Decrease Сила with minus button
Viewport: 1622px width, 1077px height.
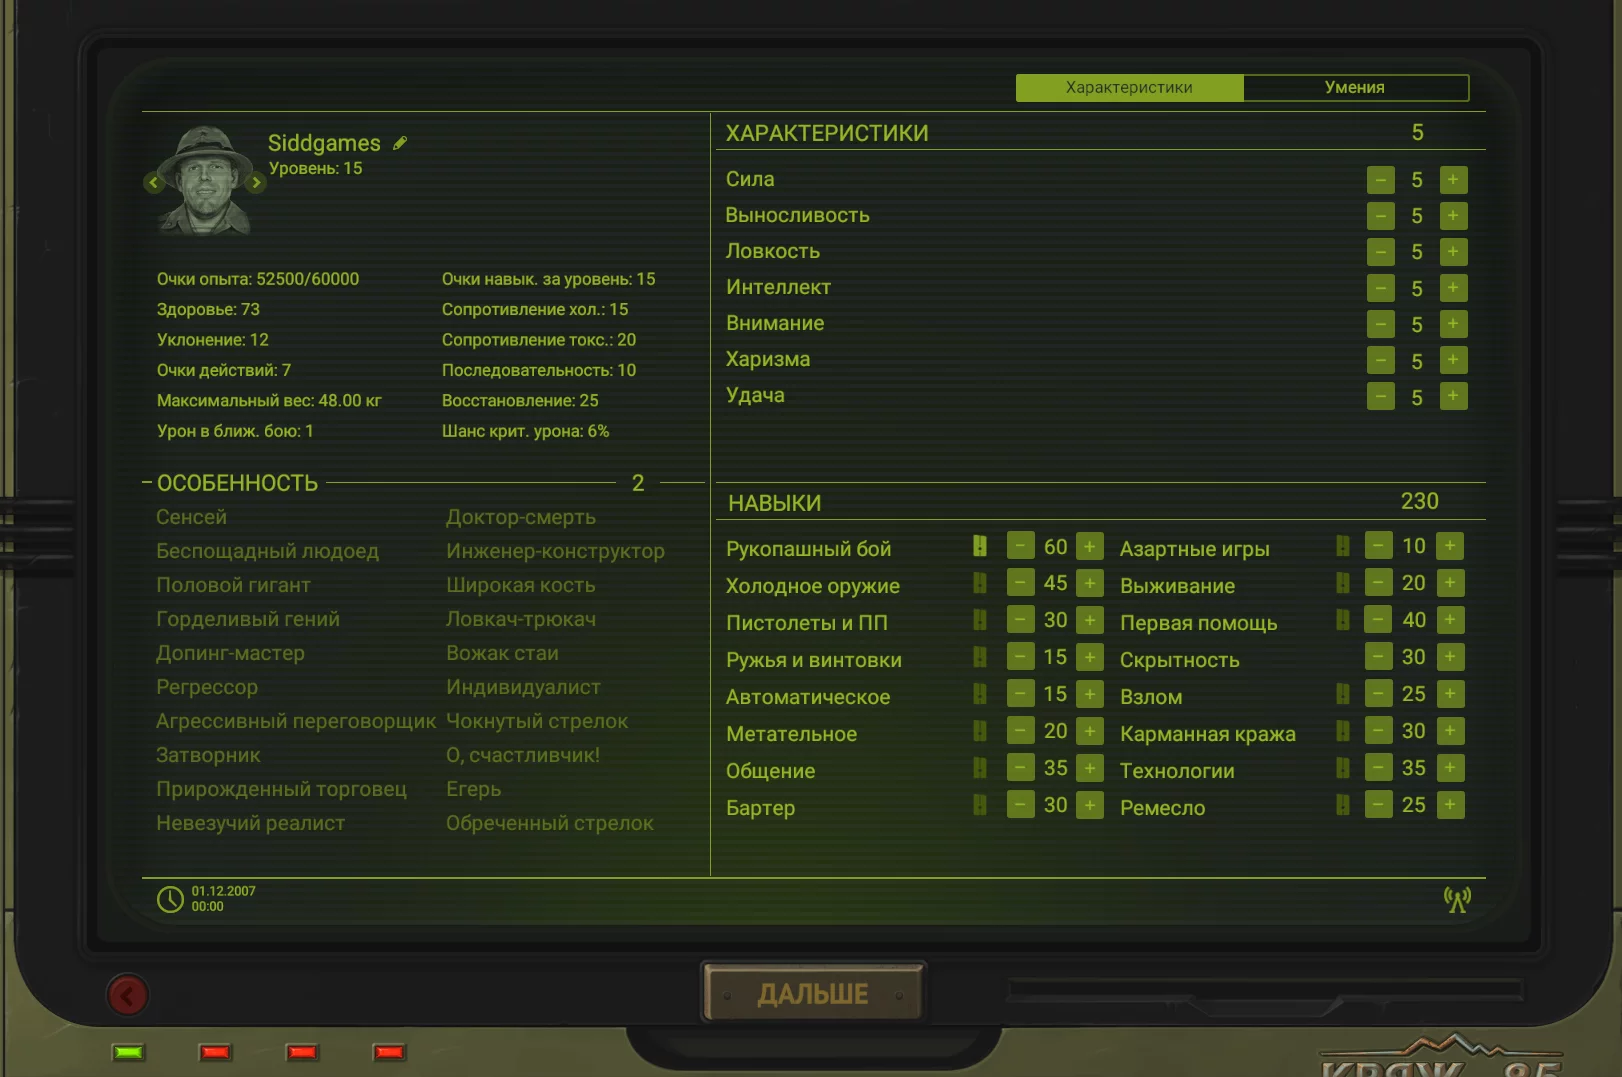[1381, 180]
